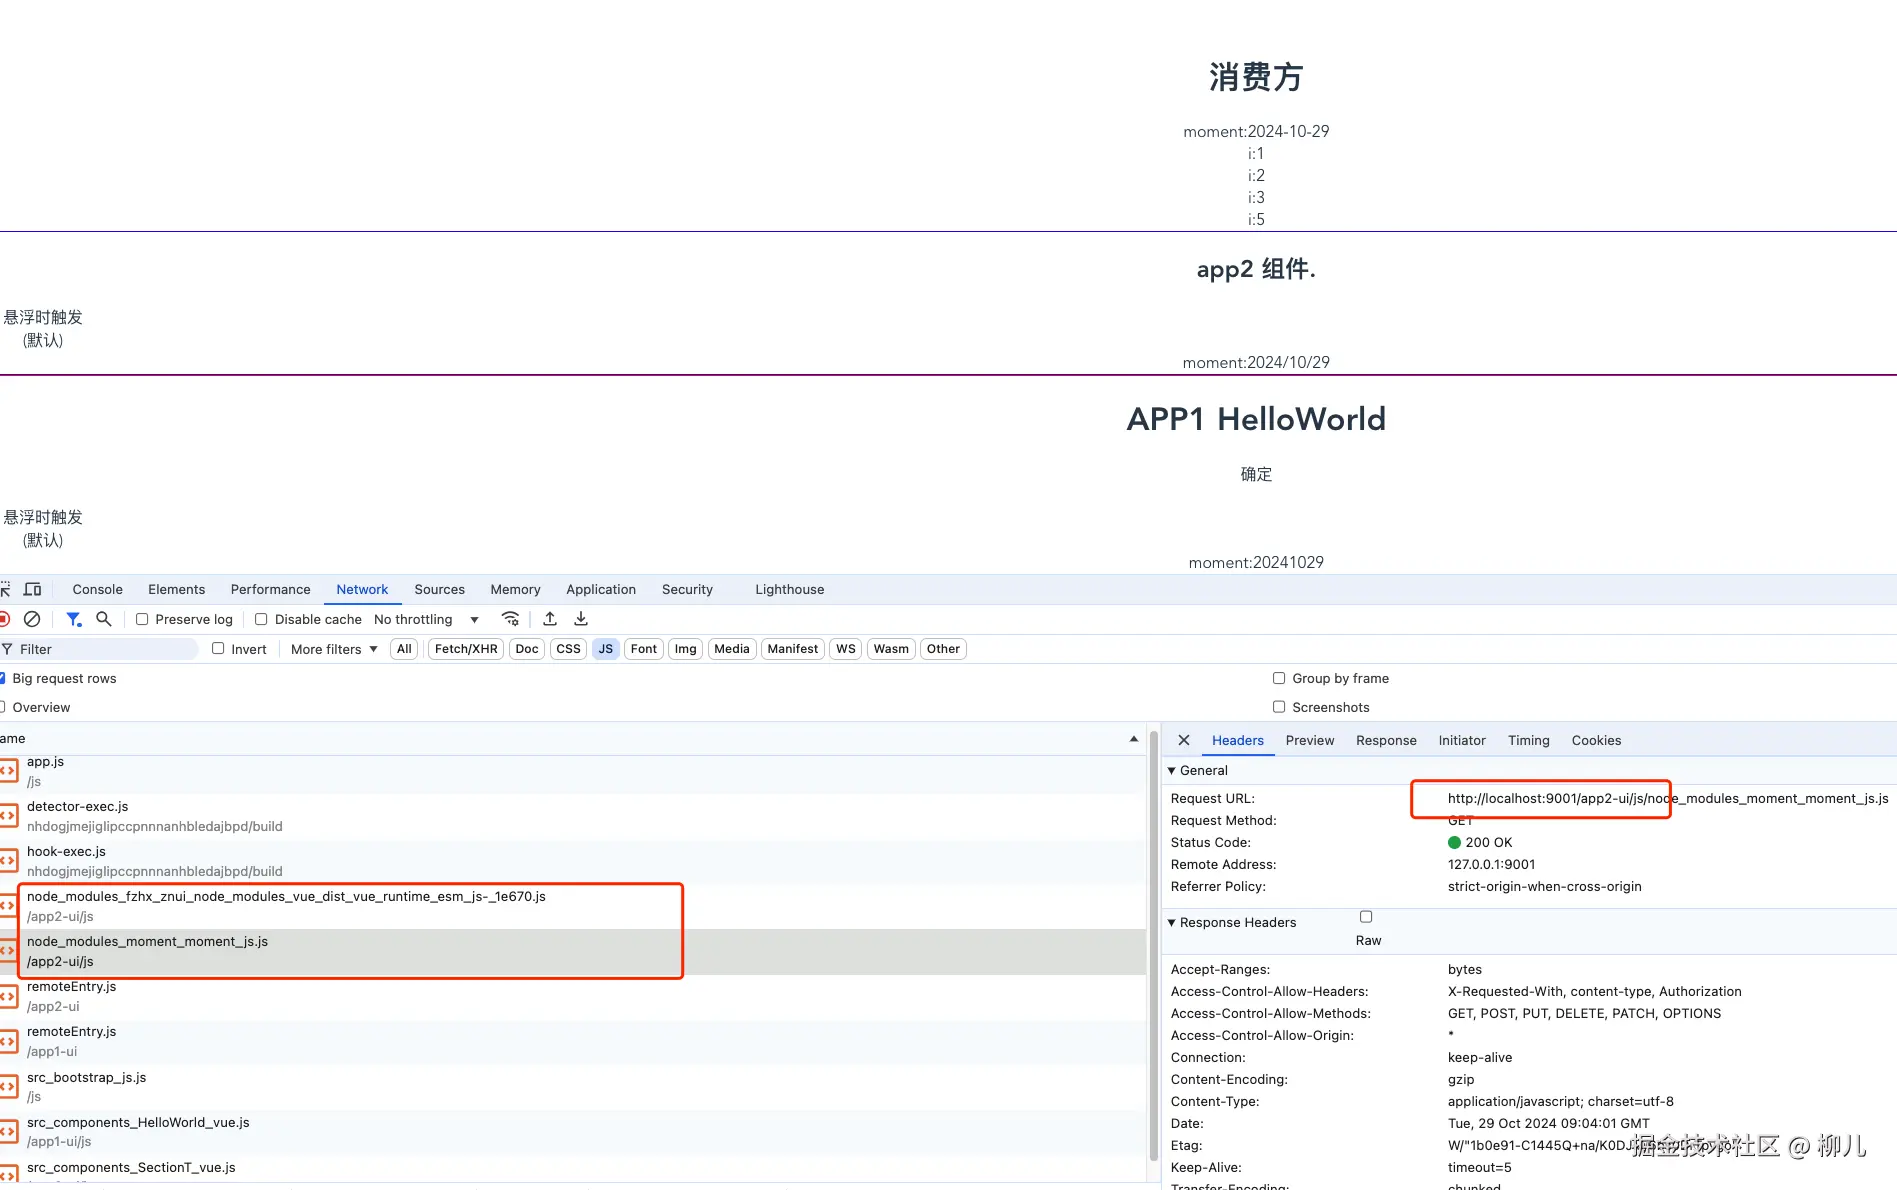Open the Elements tab
This screenshot has width=1897, height=1190.
point(177,590)
